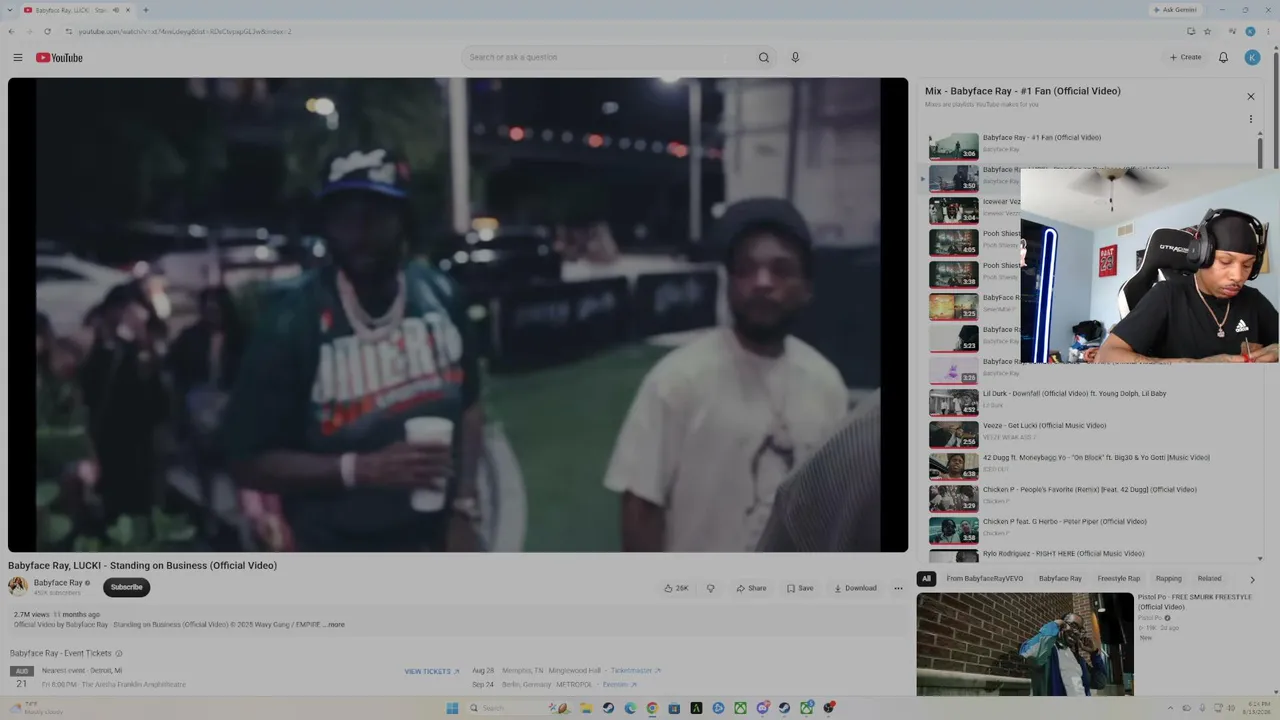Click the search magnifier icon
The height and width of the screenshot is (720, 1280).
764,57
